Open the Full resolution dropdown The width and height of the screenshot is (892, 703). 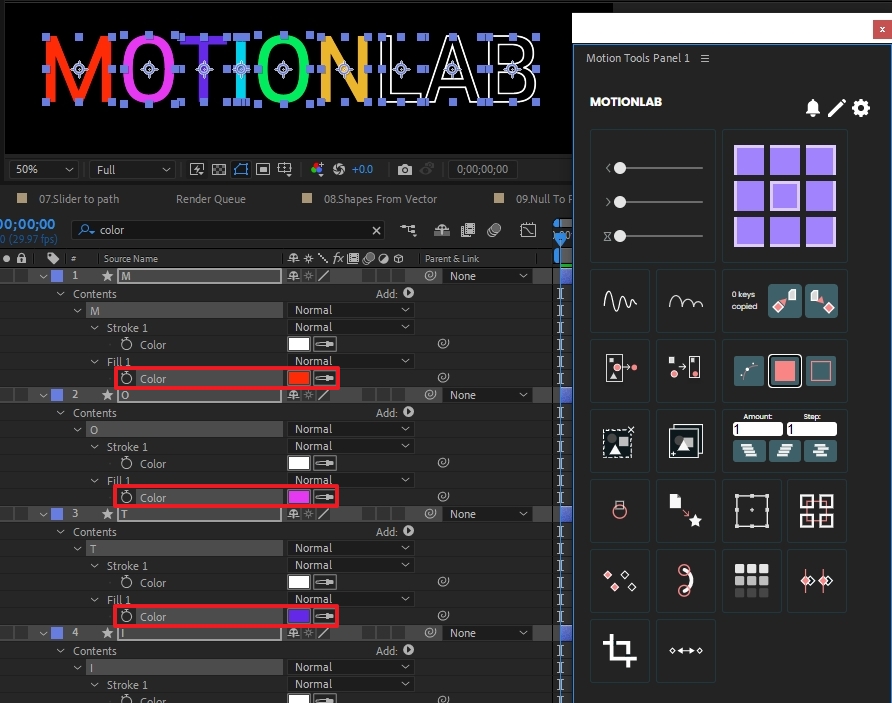coord(133,169)
